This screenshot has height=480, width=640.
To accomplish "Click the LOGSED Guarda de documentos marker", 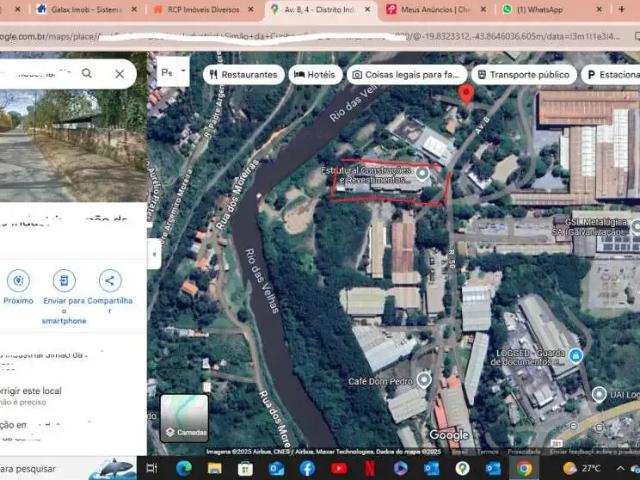I will pos(576,356).
